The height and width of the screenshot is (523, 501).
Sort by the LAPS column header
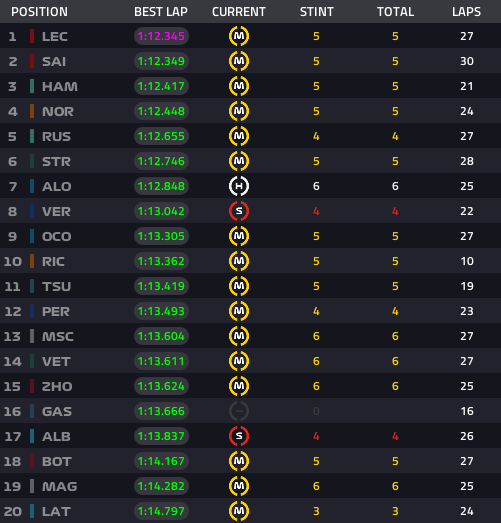(x=466, y=12)
